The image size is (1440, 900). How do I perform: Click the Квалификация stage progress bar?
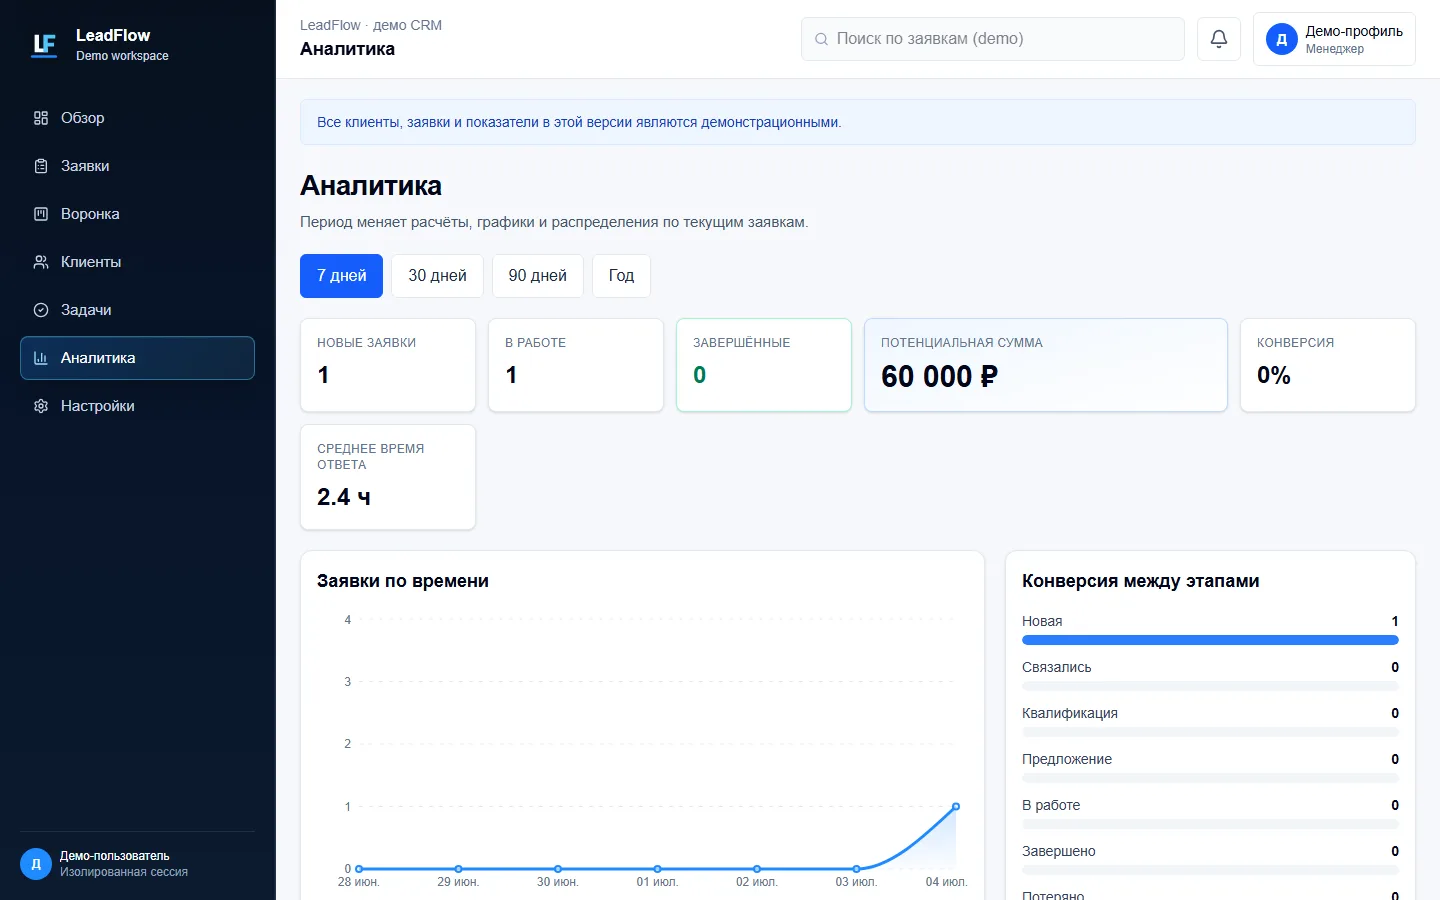coord(1210,732)
